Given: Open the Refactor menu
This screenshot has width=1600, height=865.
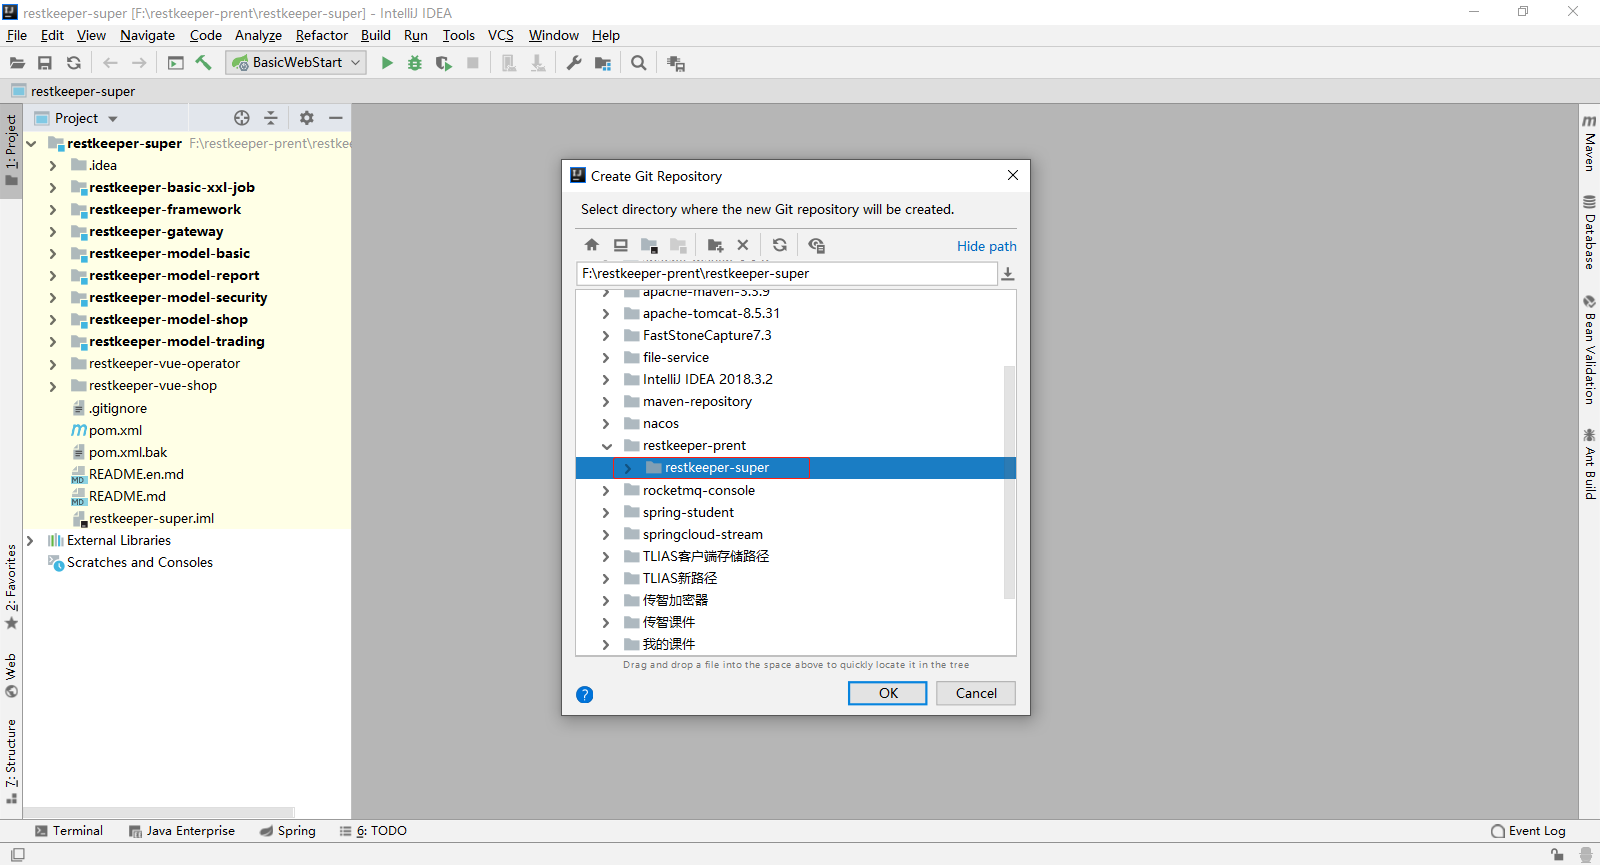Looking at the screenshot, I should pyautogui.click(x=321, y=35).
